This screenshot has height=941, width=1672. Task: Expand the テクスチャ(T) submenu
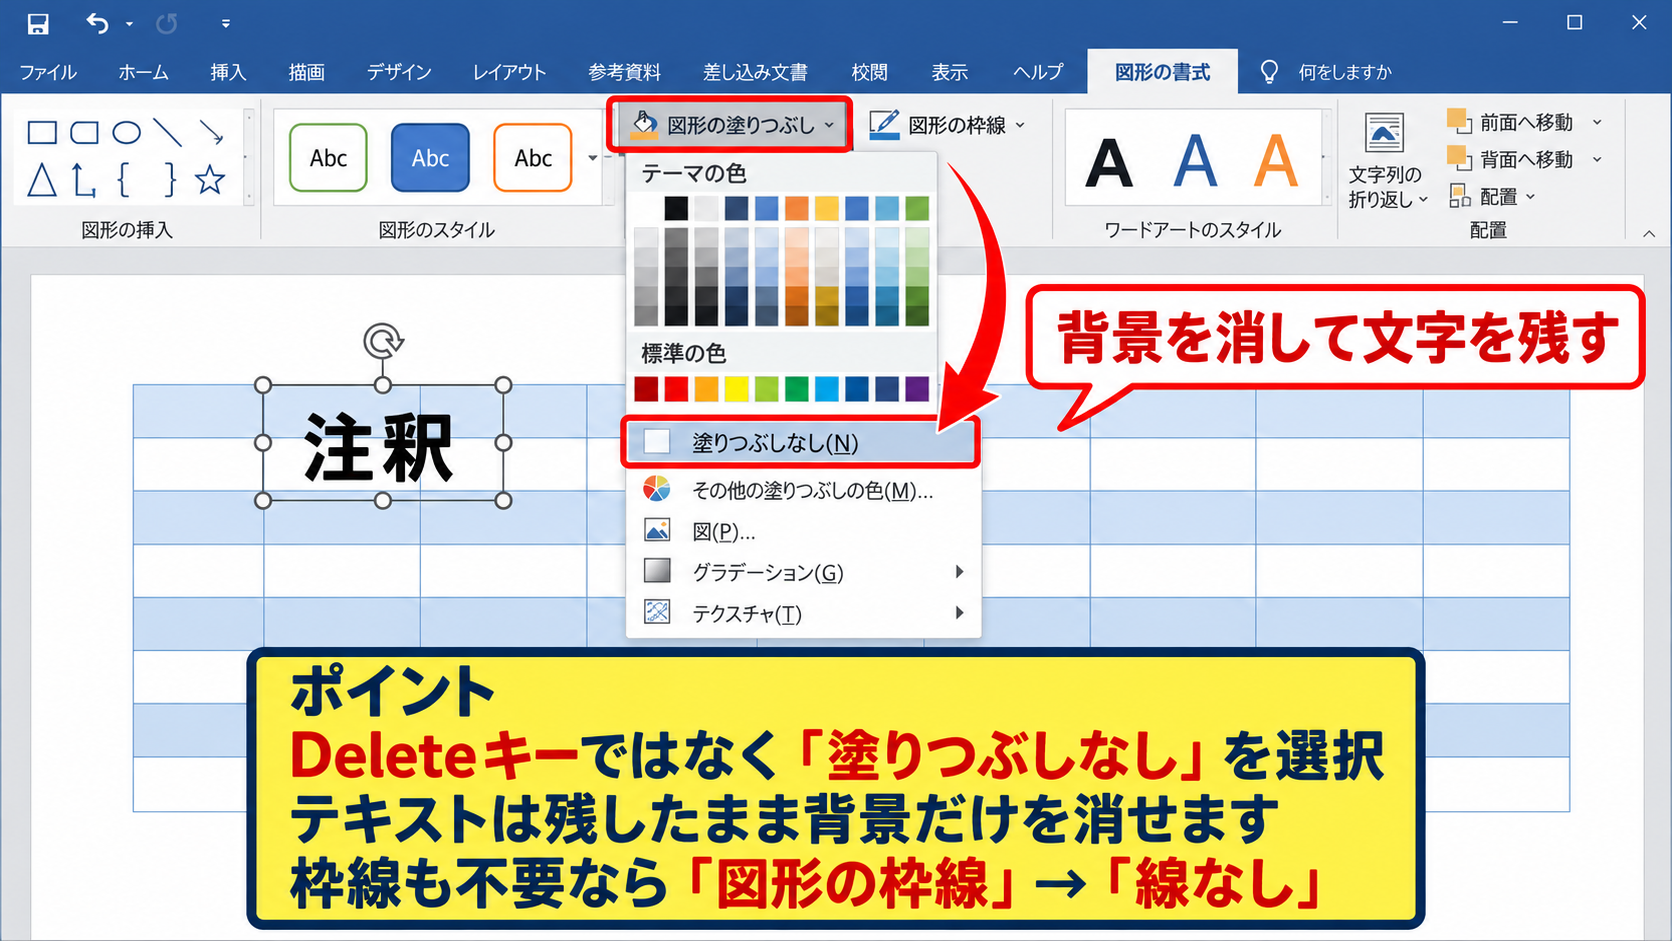(804, 613)
